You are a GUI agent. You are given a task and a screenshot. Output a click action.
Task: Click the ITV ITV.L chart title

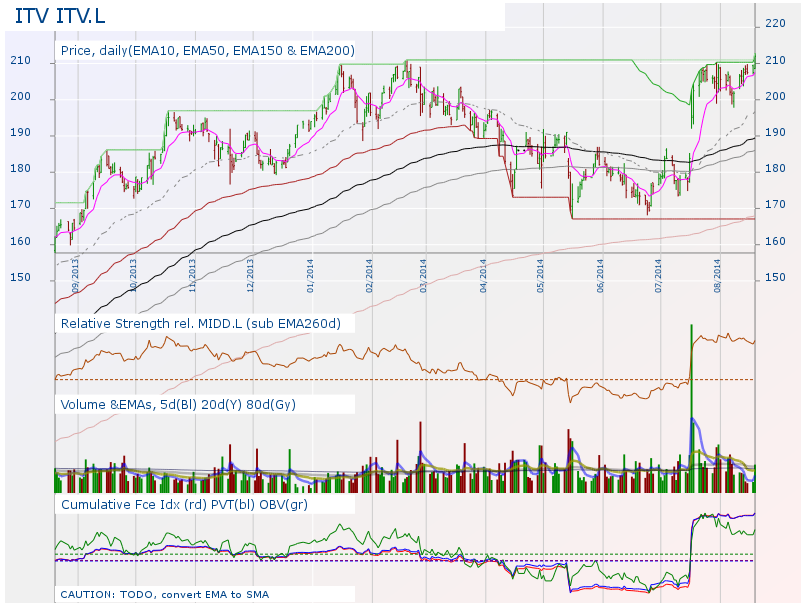pyautogui.click(x=60, y=16)
